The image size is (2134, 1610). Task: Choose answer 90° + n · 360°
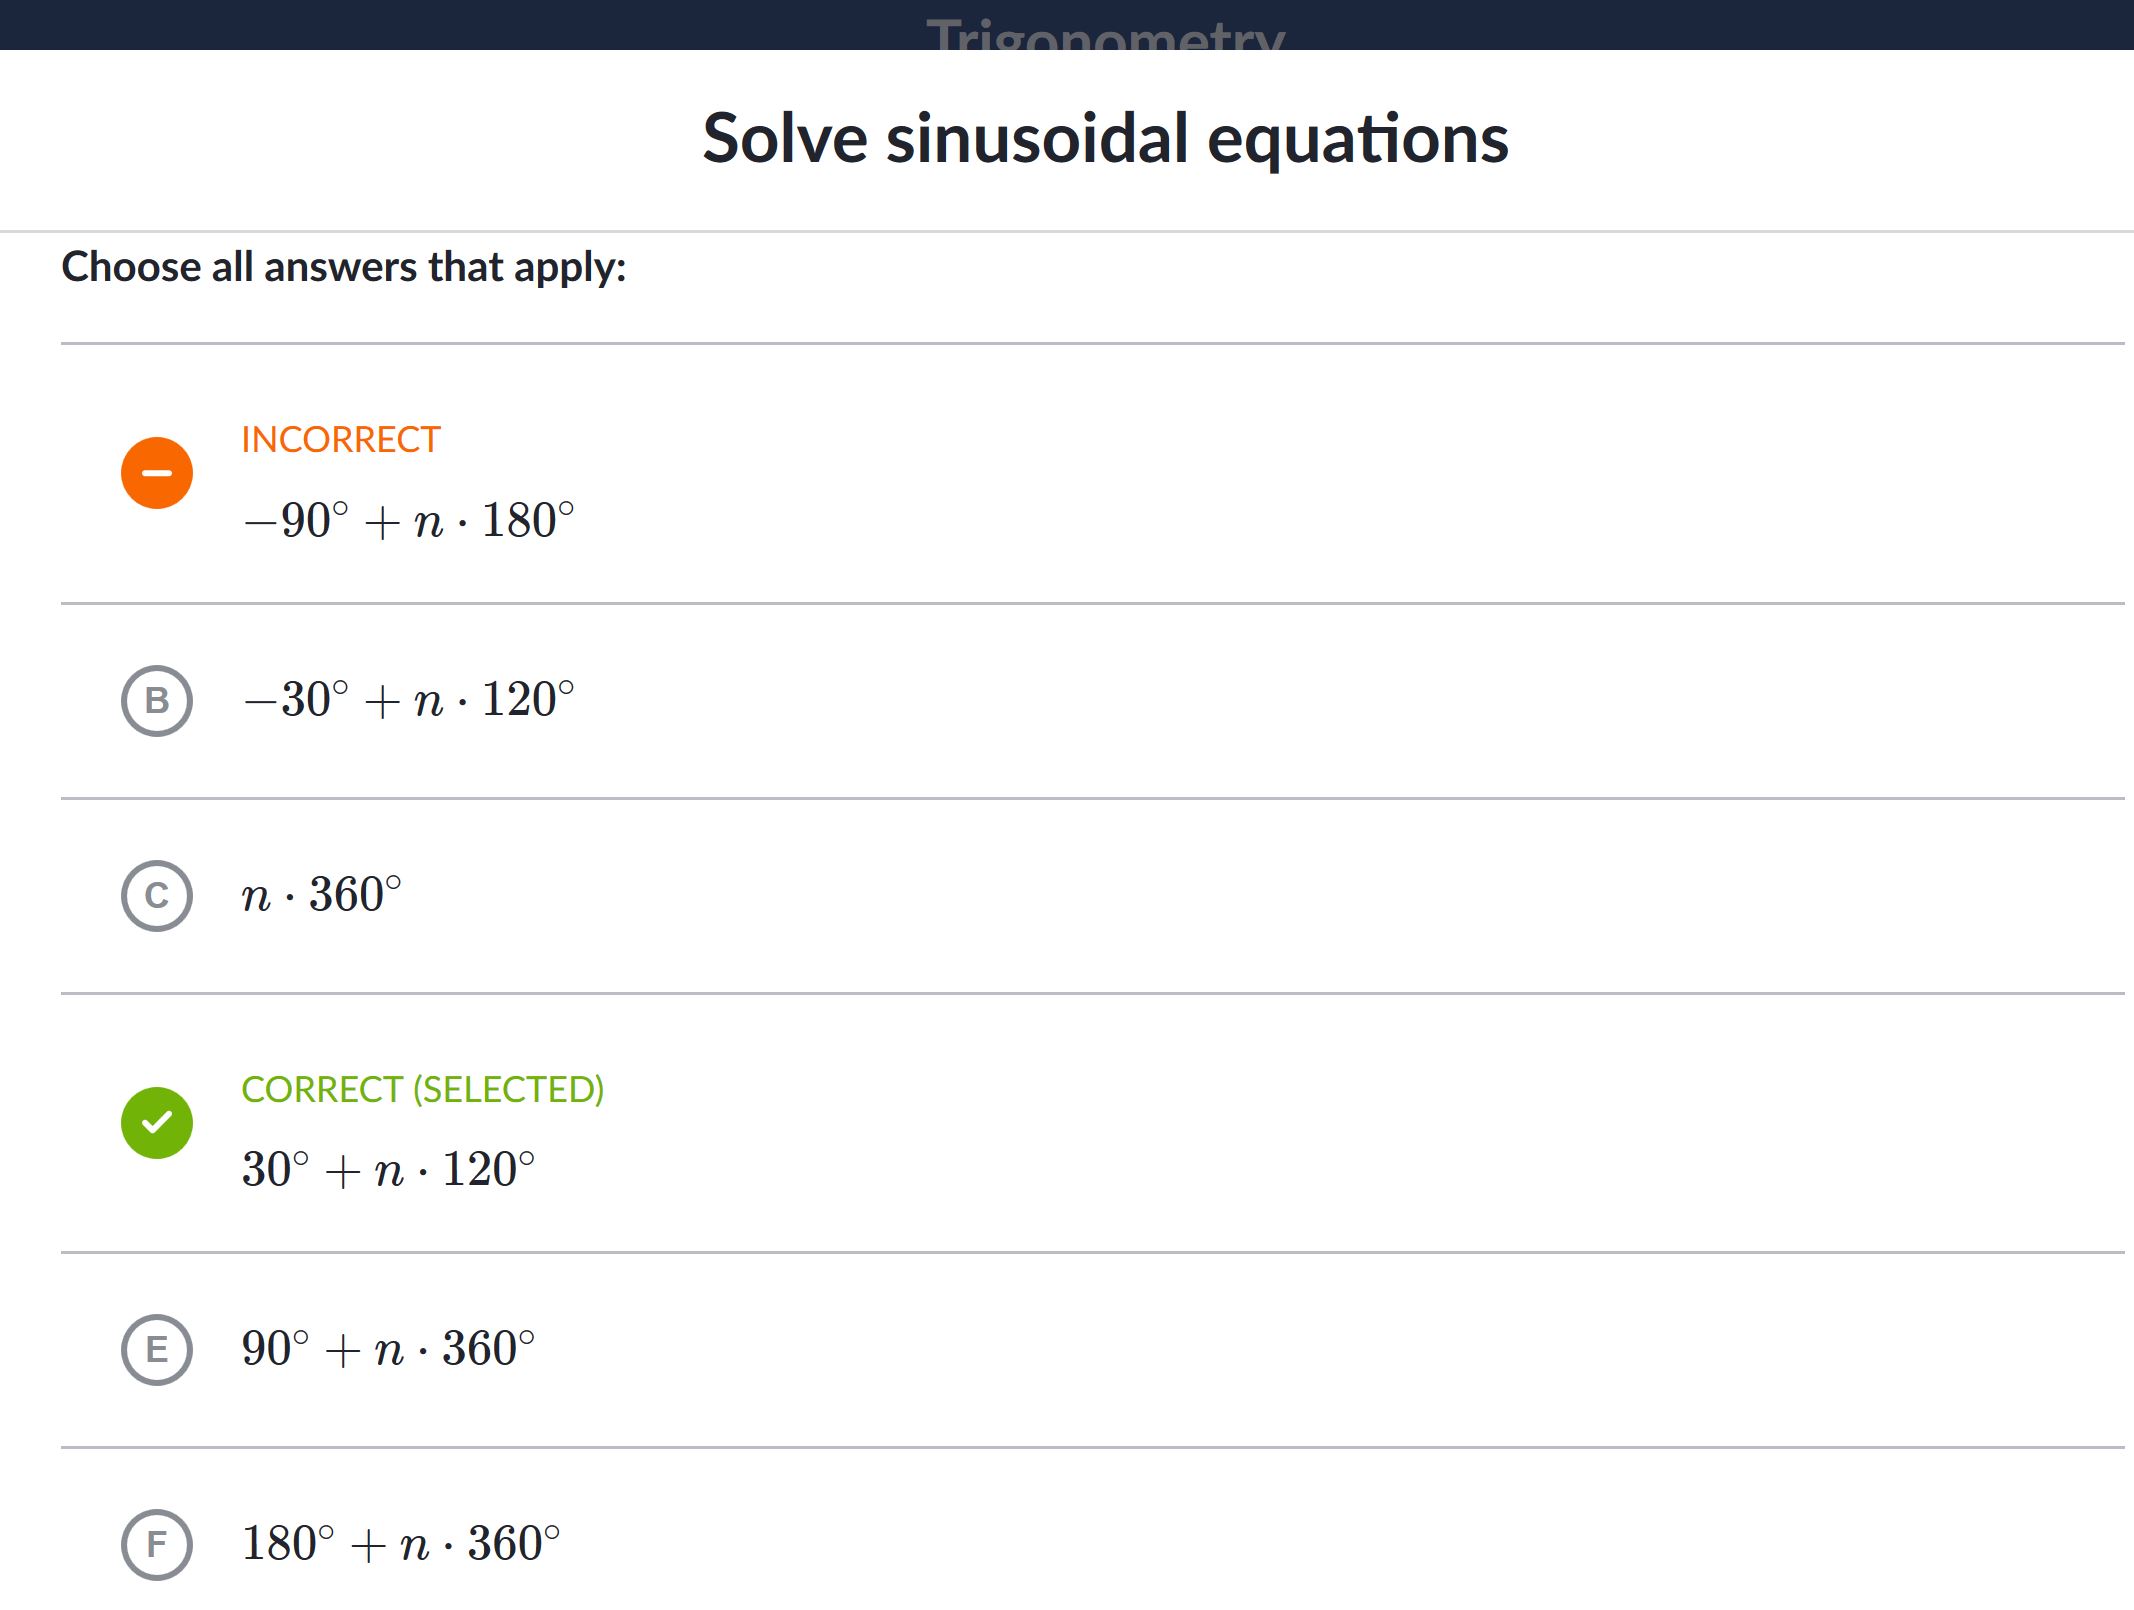pos(389,1349)
